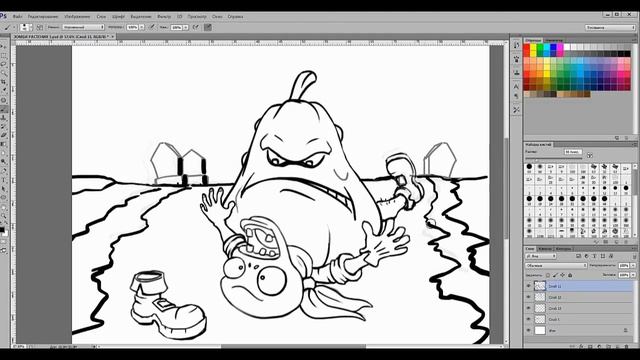Open the layer filter type dropdown
Image resolution: width=640 pixels, height=360 pixels.
tap(541, 256)
